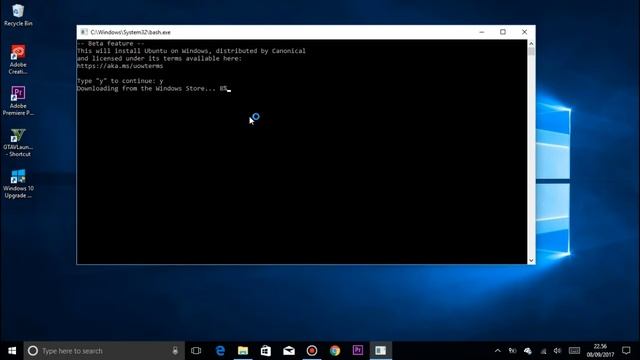Click the C:\Windows\System32\bash.exe title text

(x=131, y=32)
